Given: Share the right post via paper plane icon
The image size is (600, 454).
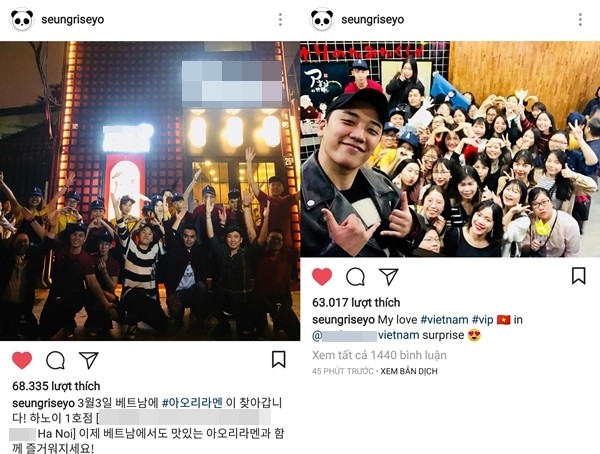Looking at the screenshot, I should 389,276.
